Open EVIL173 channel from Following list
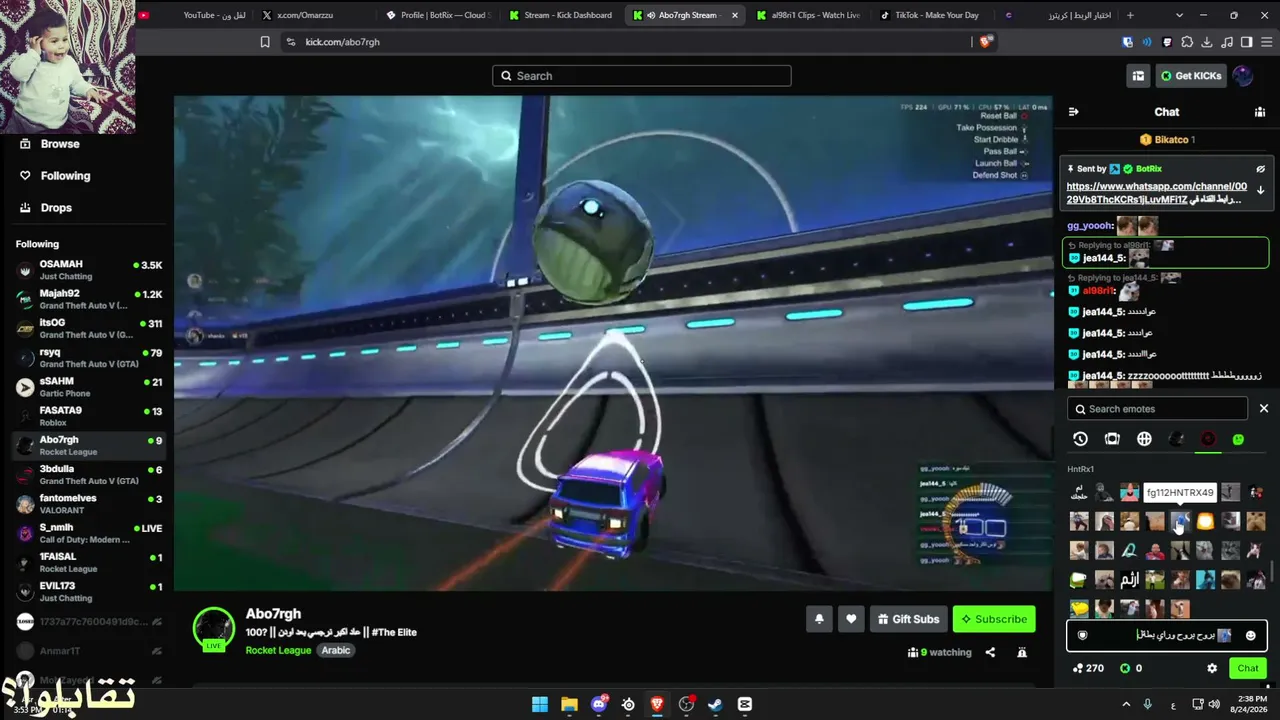Viewport: 1280px width, 720px height. (89, 591)
